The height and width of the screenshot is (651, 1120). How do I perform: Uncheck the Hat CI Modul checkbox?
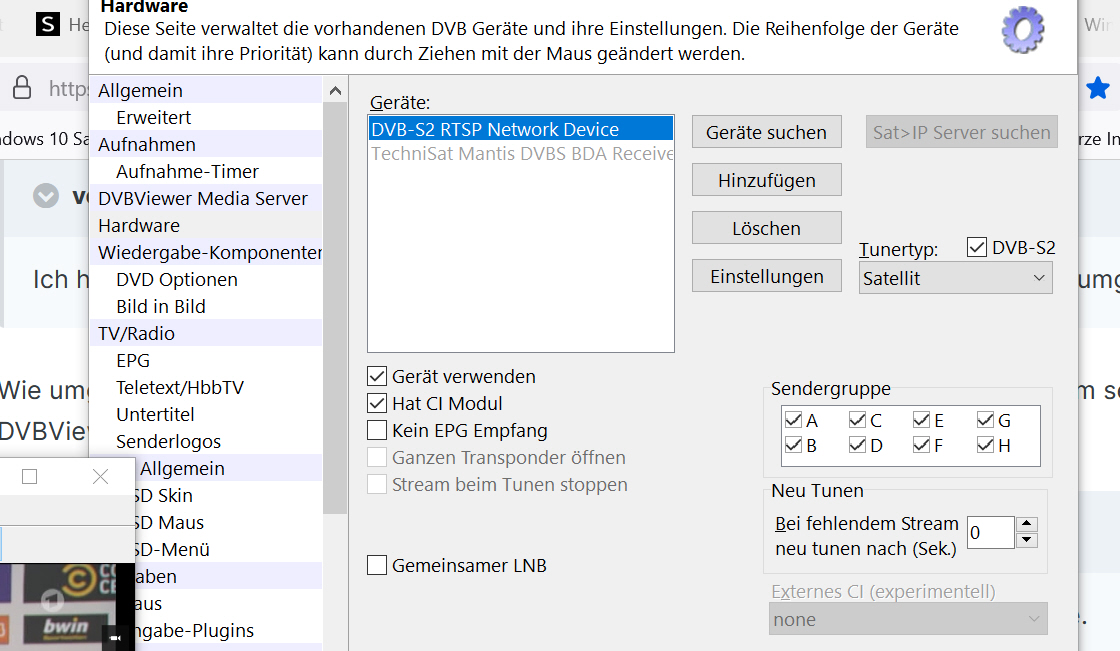coord(377,403)
